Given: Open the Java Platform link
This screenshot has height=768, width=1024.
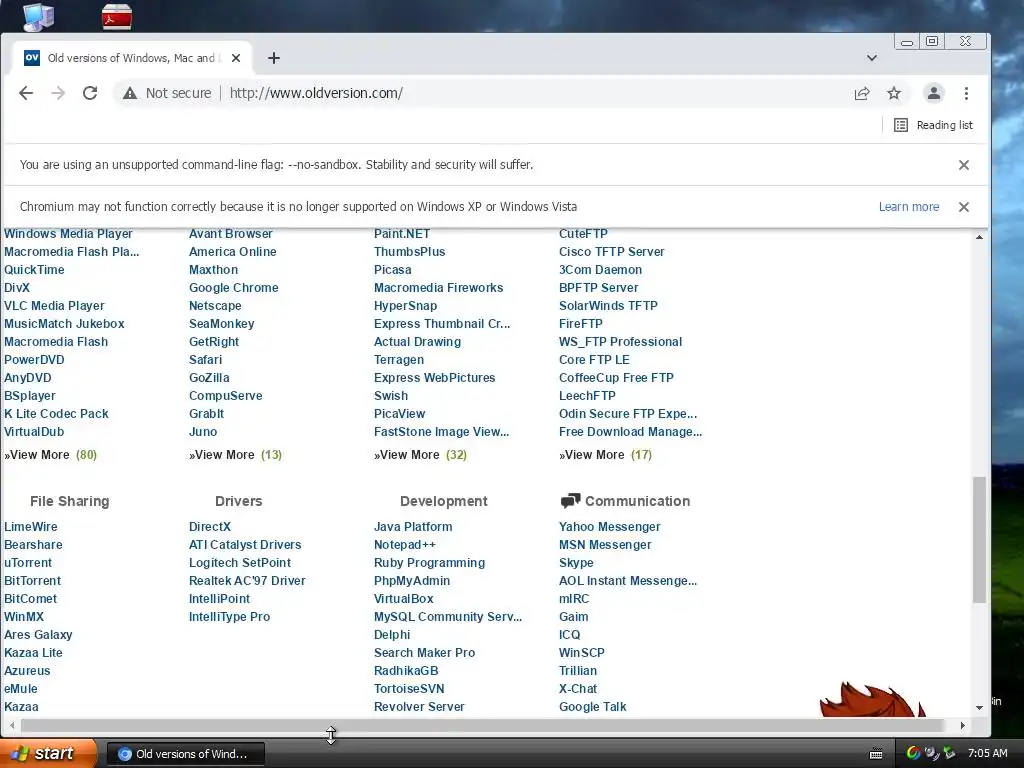Looking at the screenshot, I should point(413,526).
